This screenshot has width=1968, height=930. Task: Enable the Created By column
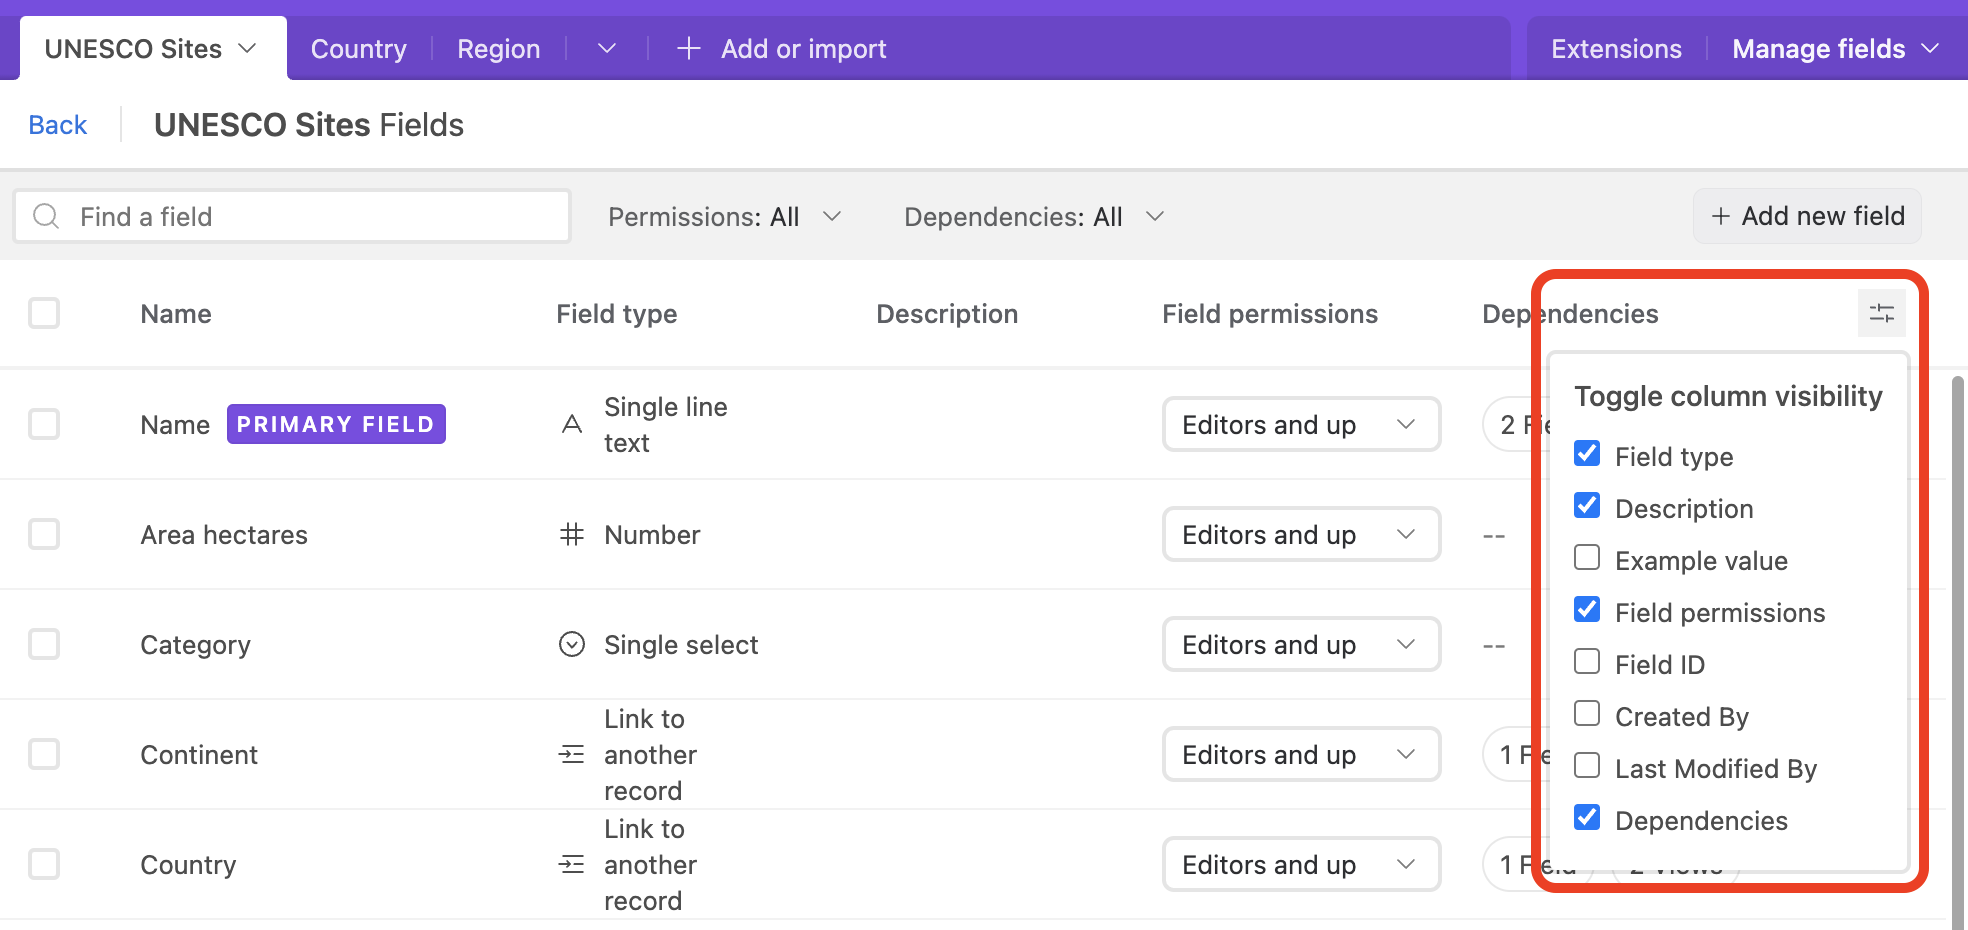click(x=1587, y=714)
